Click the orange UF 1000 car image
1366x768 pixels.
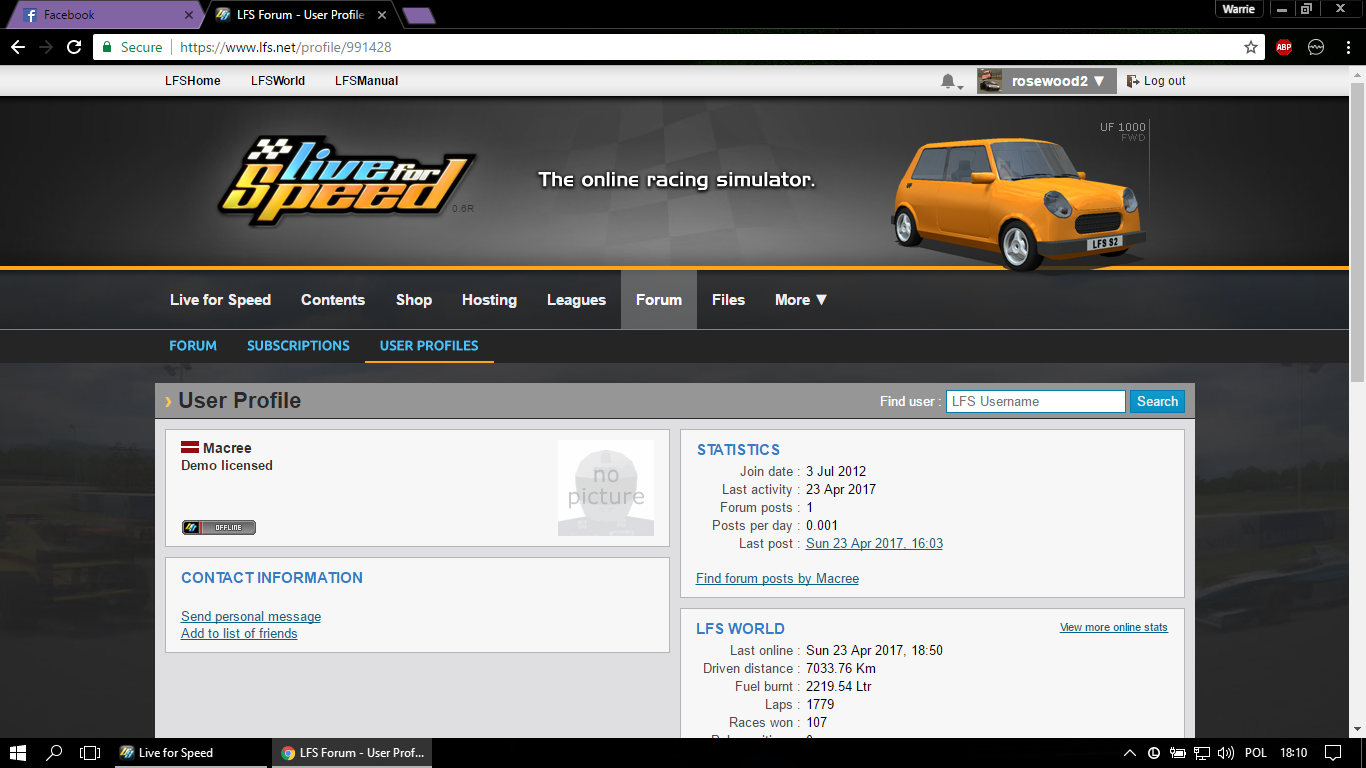(x=1018, y=203)
